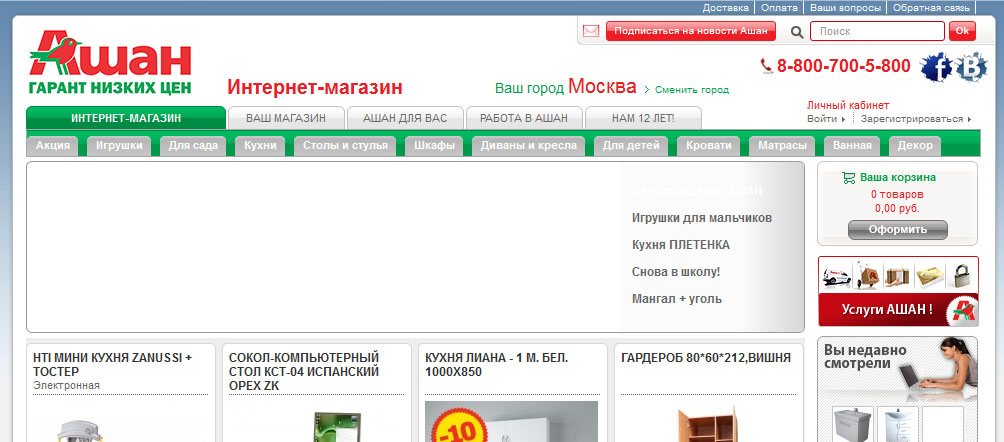The height and width of the screenshot is (442, 1004).
Task: Click Войти to log in
Action: (x=822, y=119)
